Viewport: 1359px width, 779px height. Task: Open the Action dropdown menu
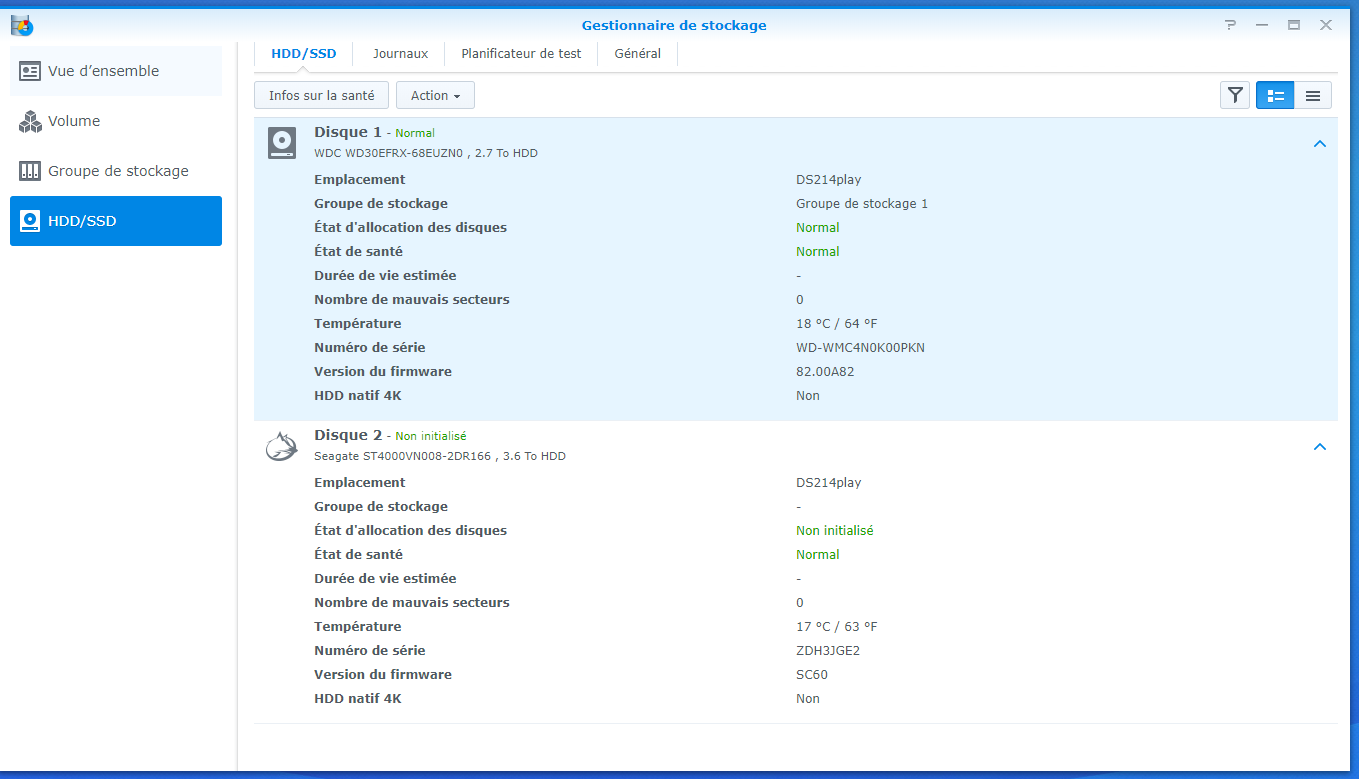(435, 95)
